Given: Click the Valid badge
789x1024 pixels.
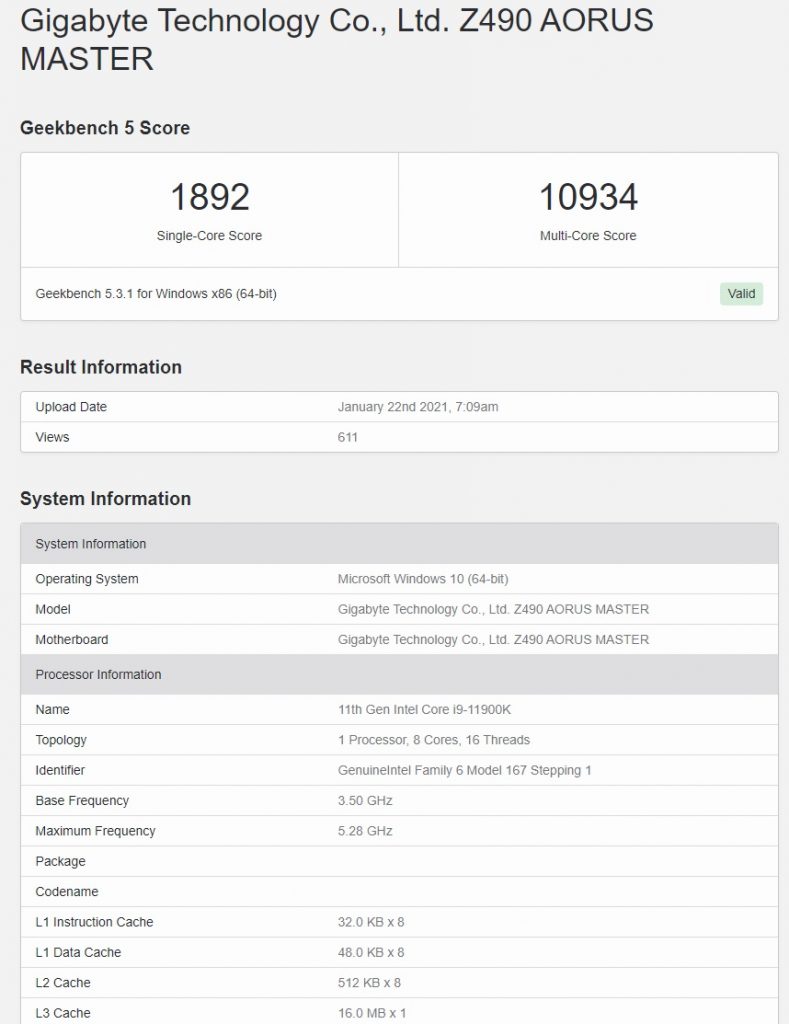Looking at the screenshot, I should click(741, 294).
